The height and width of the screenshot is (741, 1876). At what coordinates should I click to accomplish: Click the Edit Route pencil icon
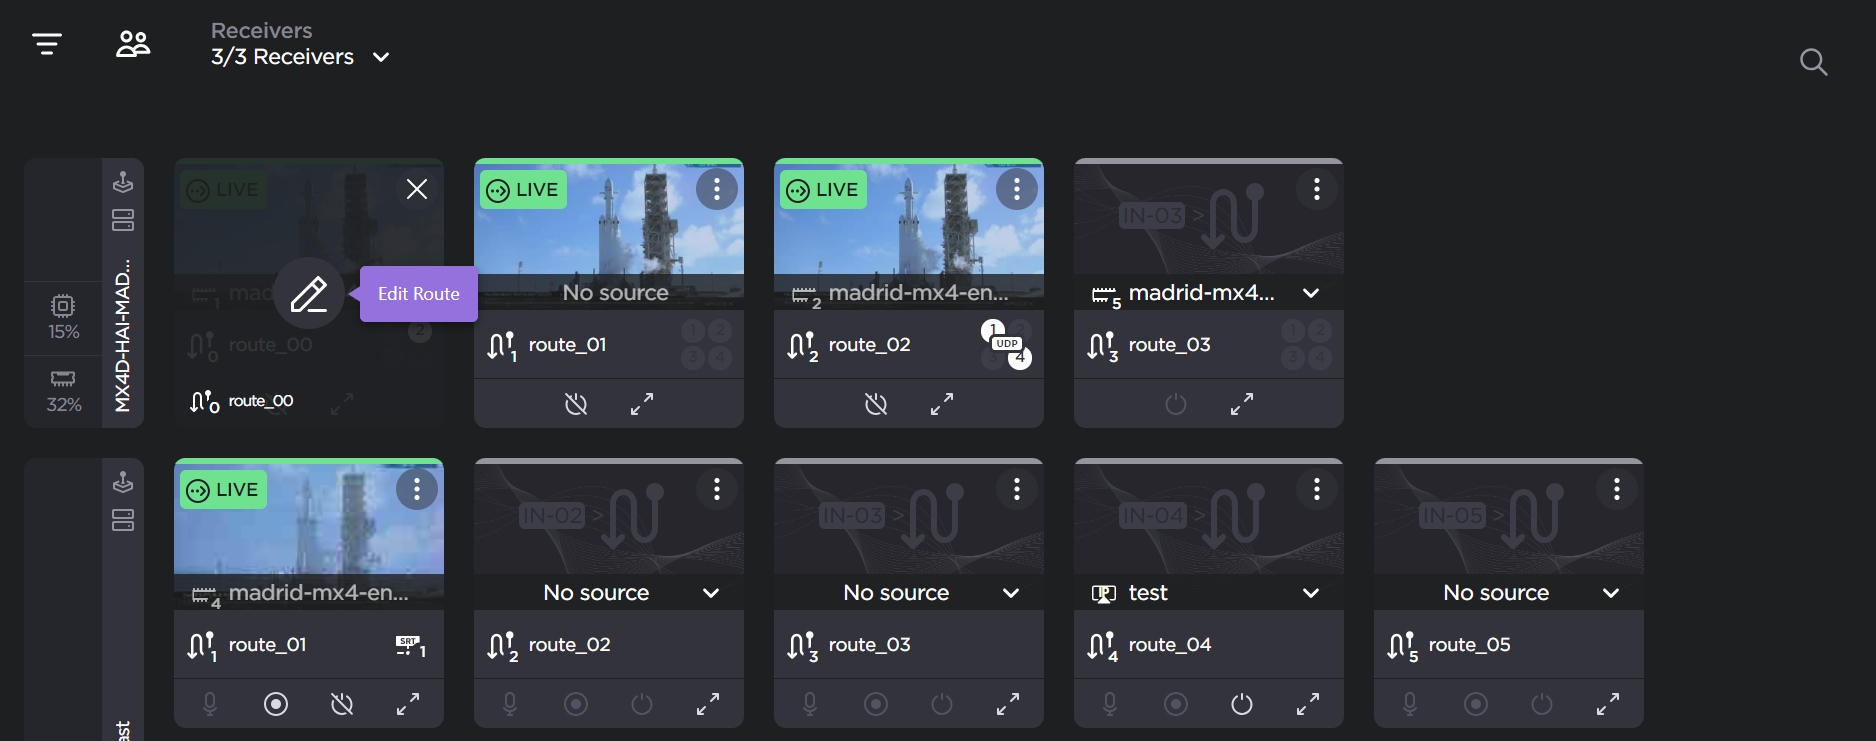click(x=309, y=294)
